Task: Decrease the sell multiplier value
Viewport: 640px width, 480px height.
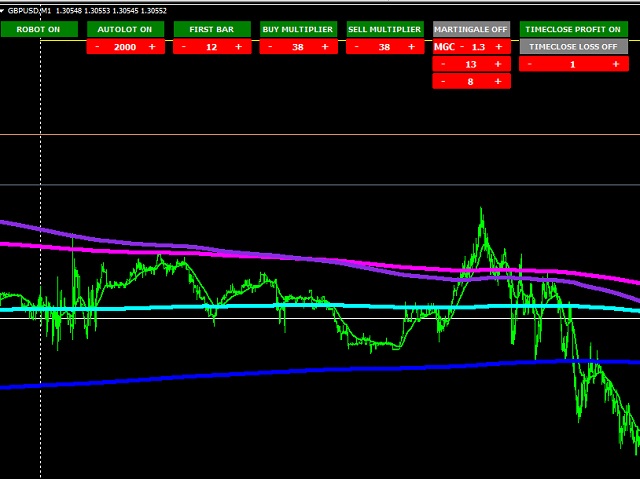Action: (357, 47)
